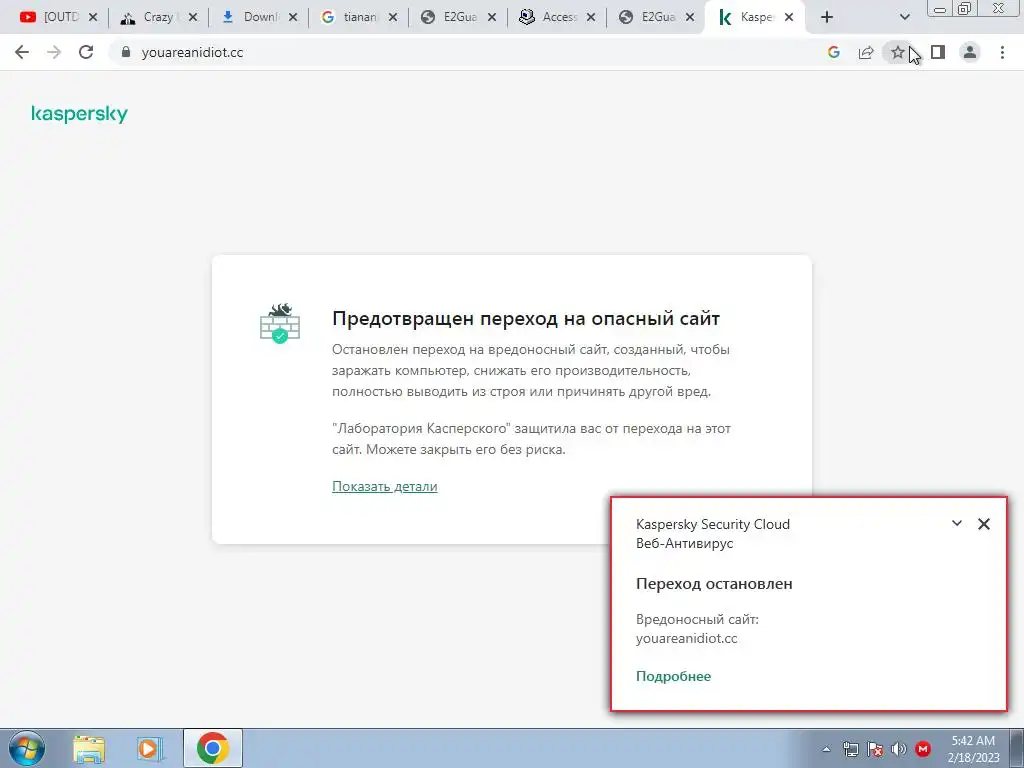Screen dimensions: 1024x768
Task: Open the Action Center flag icon
Action: [874, 749]
